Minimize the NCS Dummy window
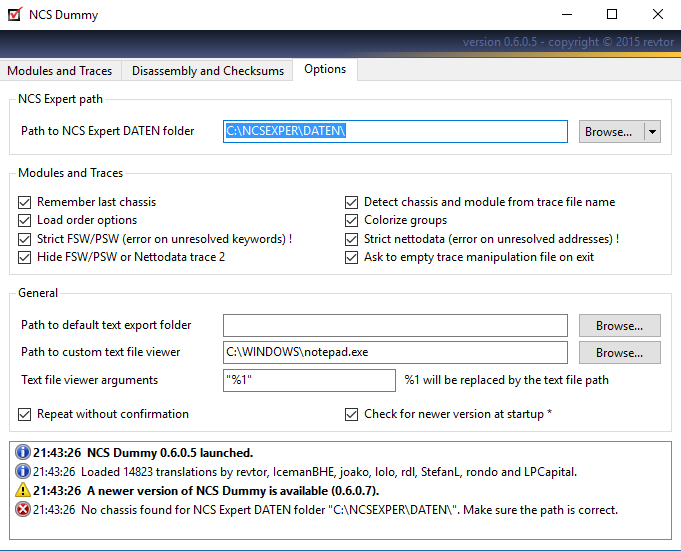 567,14
